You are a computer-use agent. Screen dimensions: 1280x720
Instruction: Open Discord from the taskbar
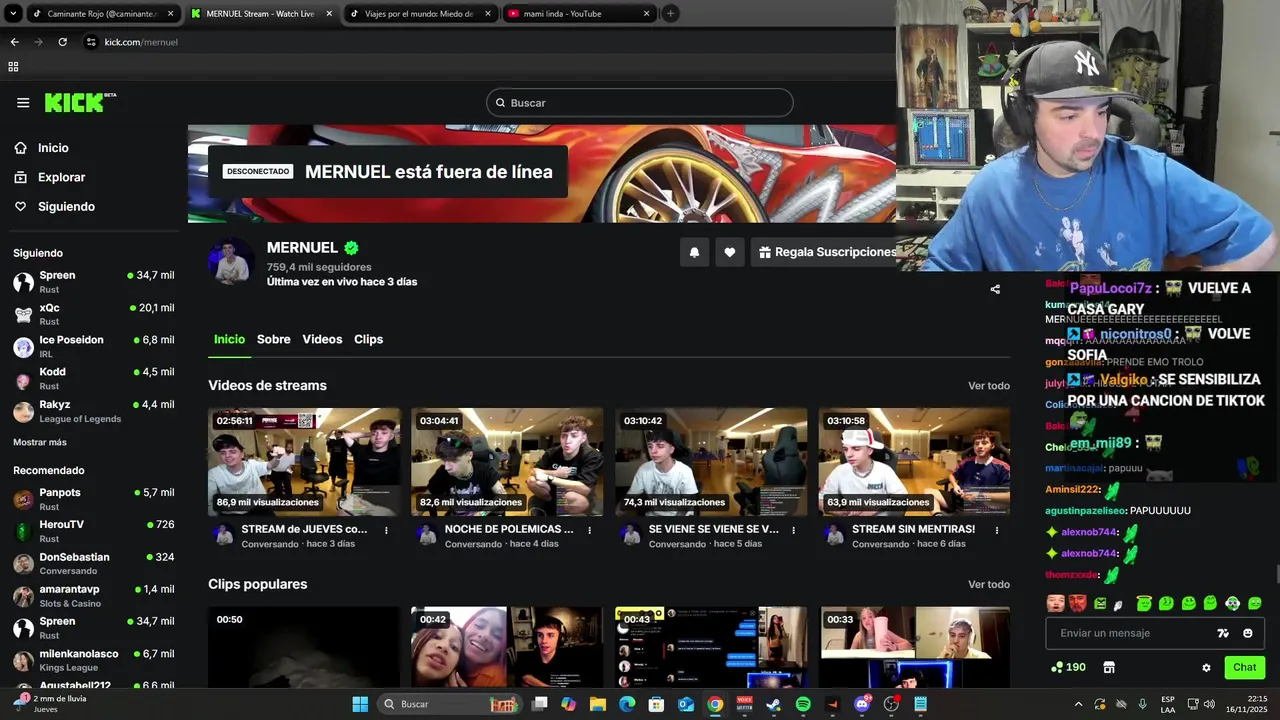(x=862, y=704)
